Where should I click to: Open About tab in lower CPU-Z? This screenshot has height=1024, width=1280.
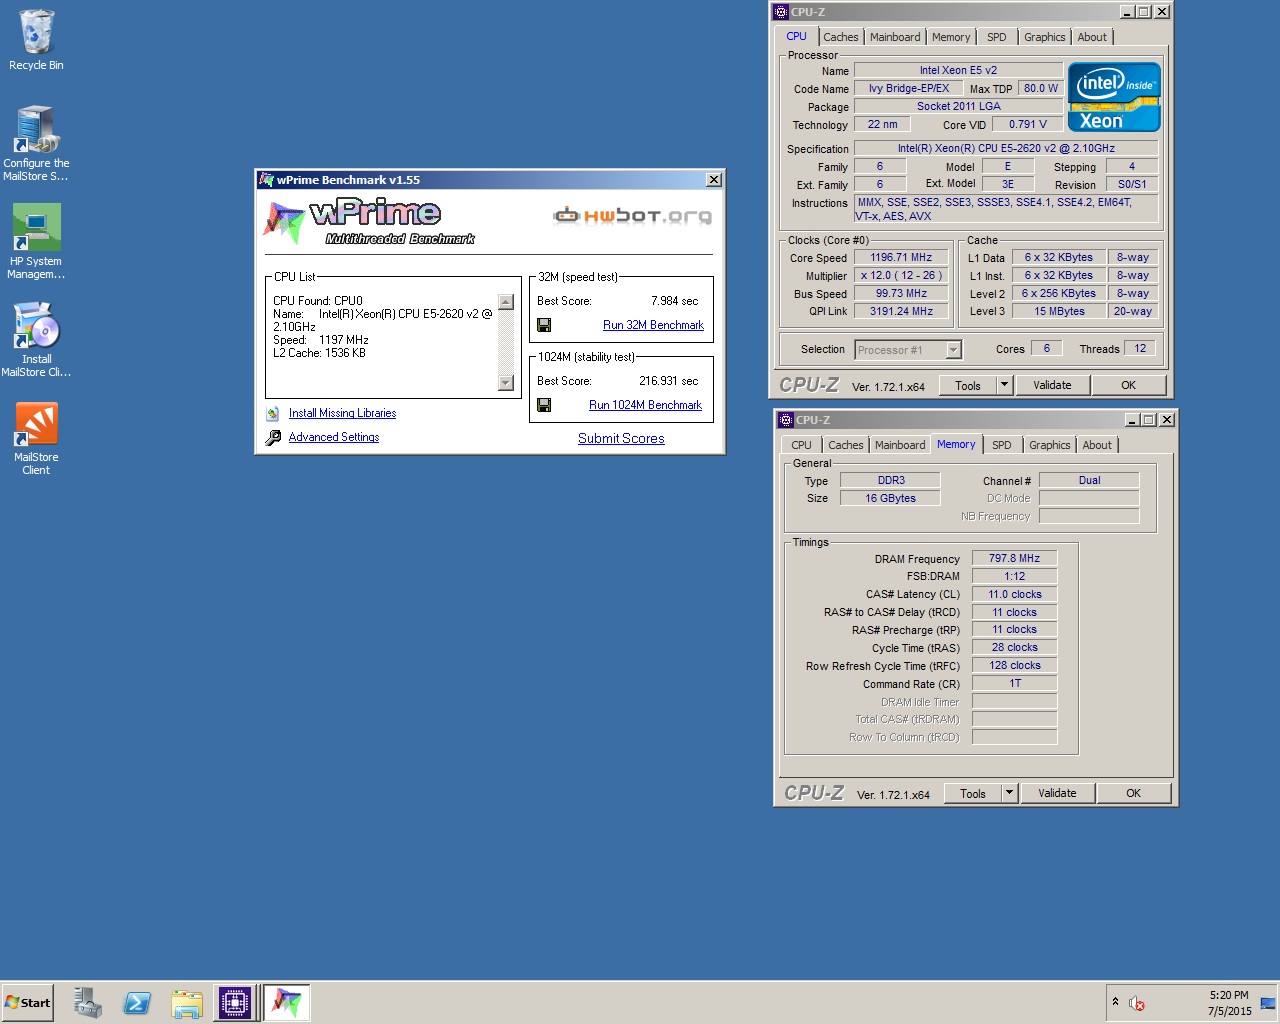(1097, 445)
